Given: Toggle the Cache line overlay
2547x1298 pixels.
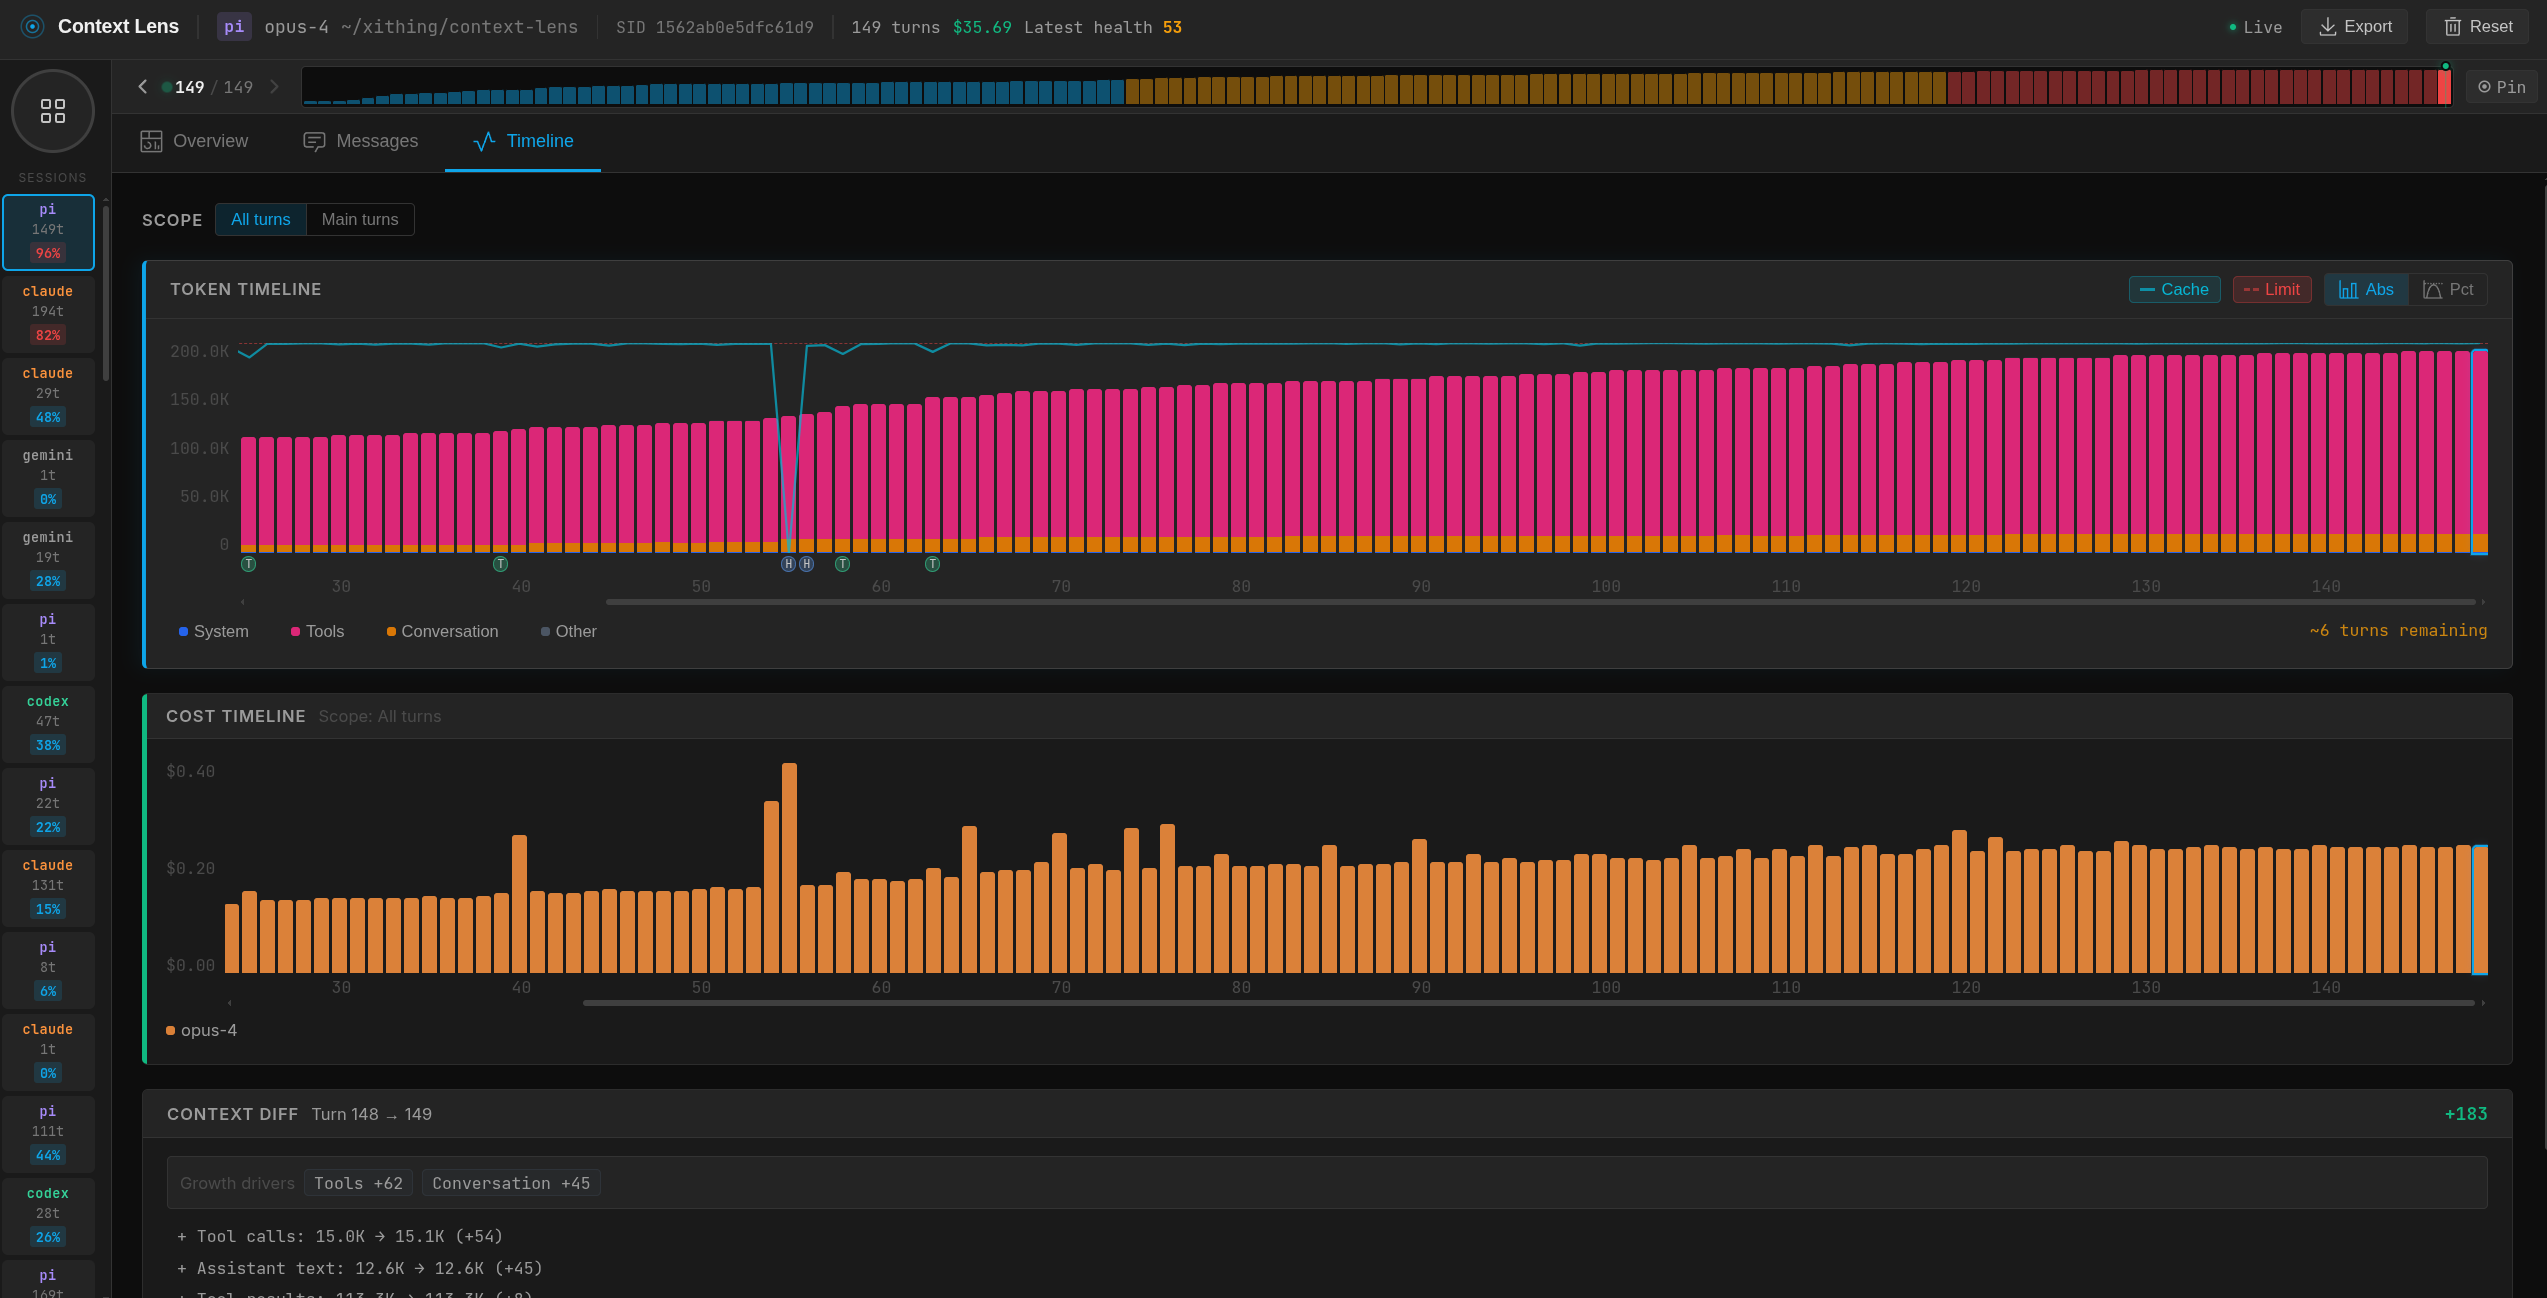Looking at the screenshot, I should tap(2175, 289).
